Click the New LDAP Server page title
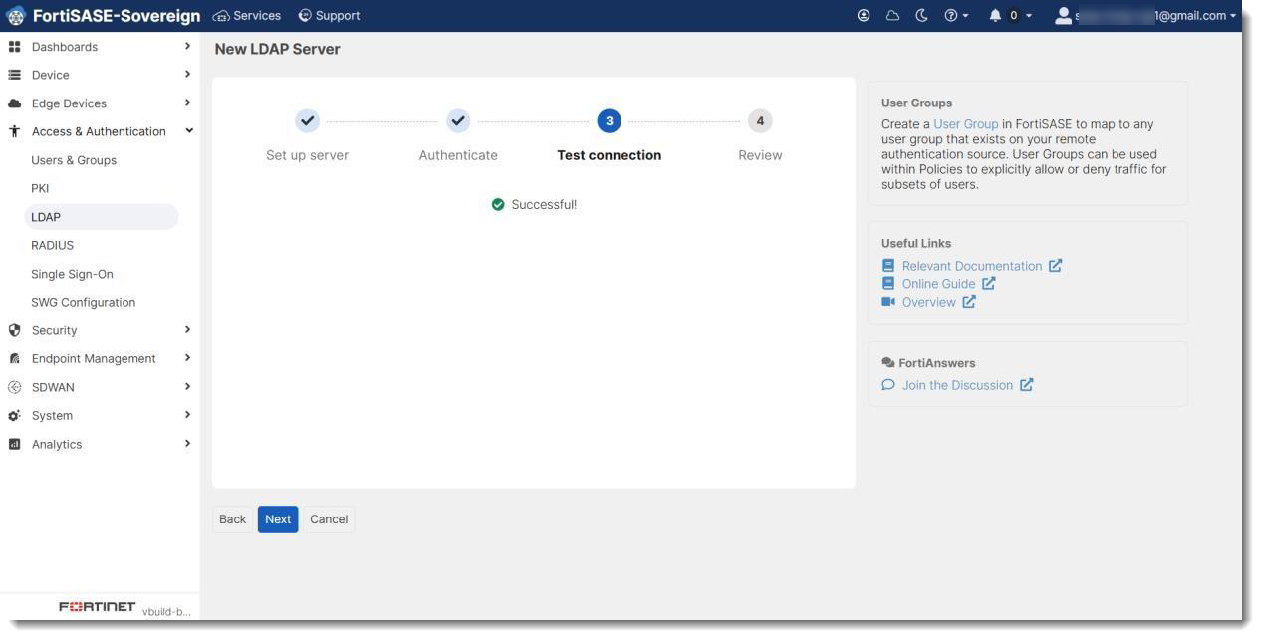Image resolution: width=1261 pixels, height=639 pixels. pos(277,49)
